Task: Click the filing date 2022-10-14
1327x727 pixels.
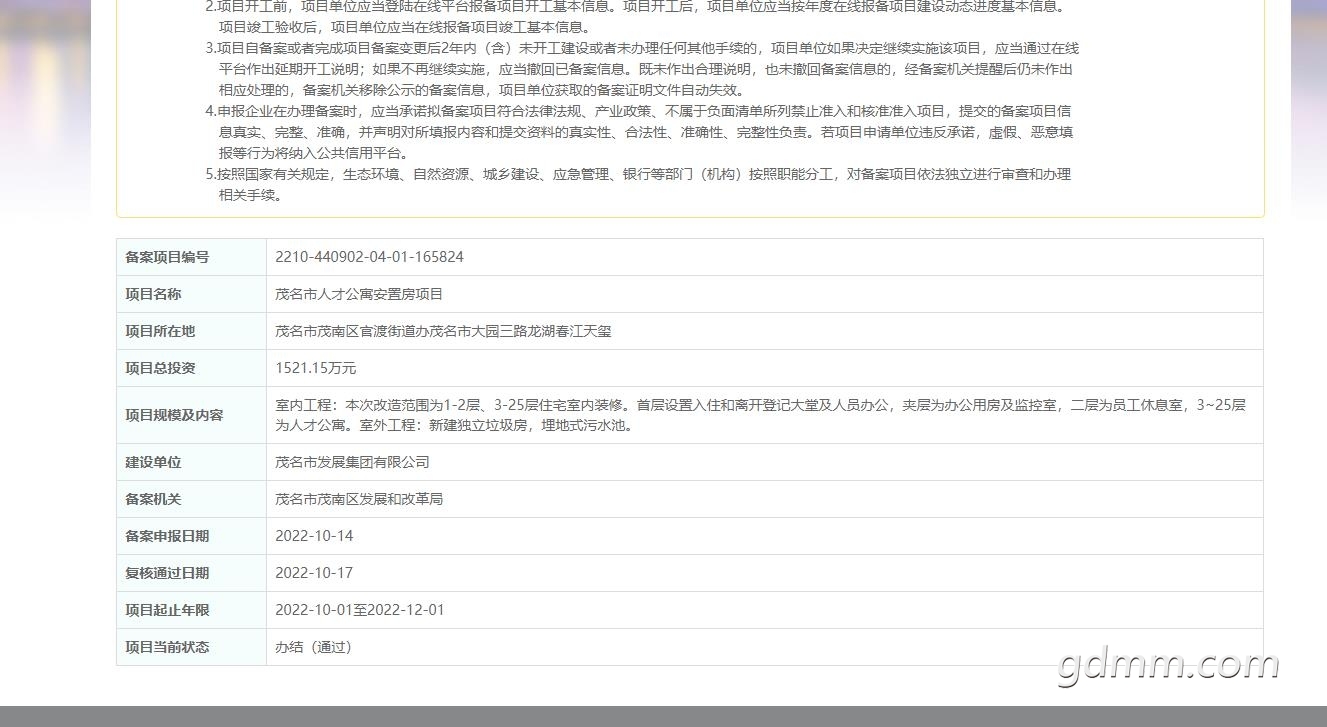Action: coord(314,536)
